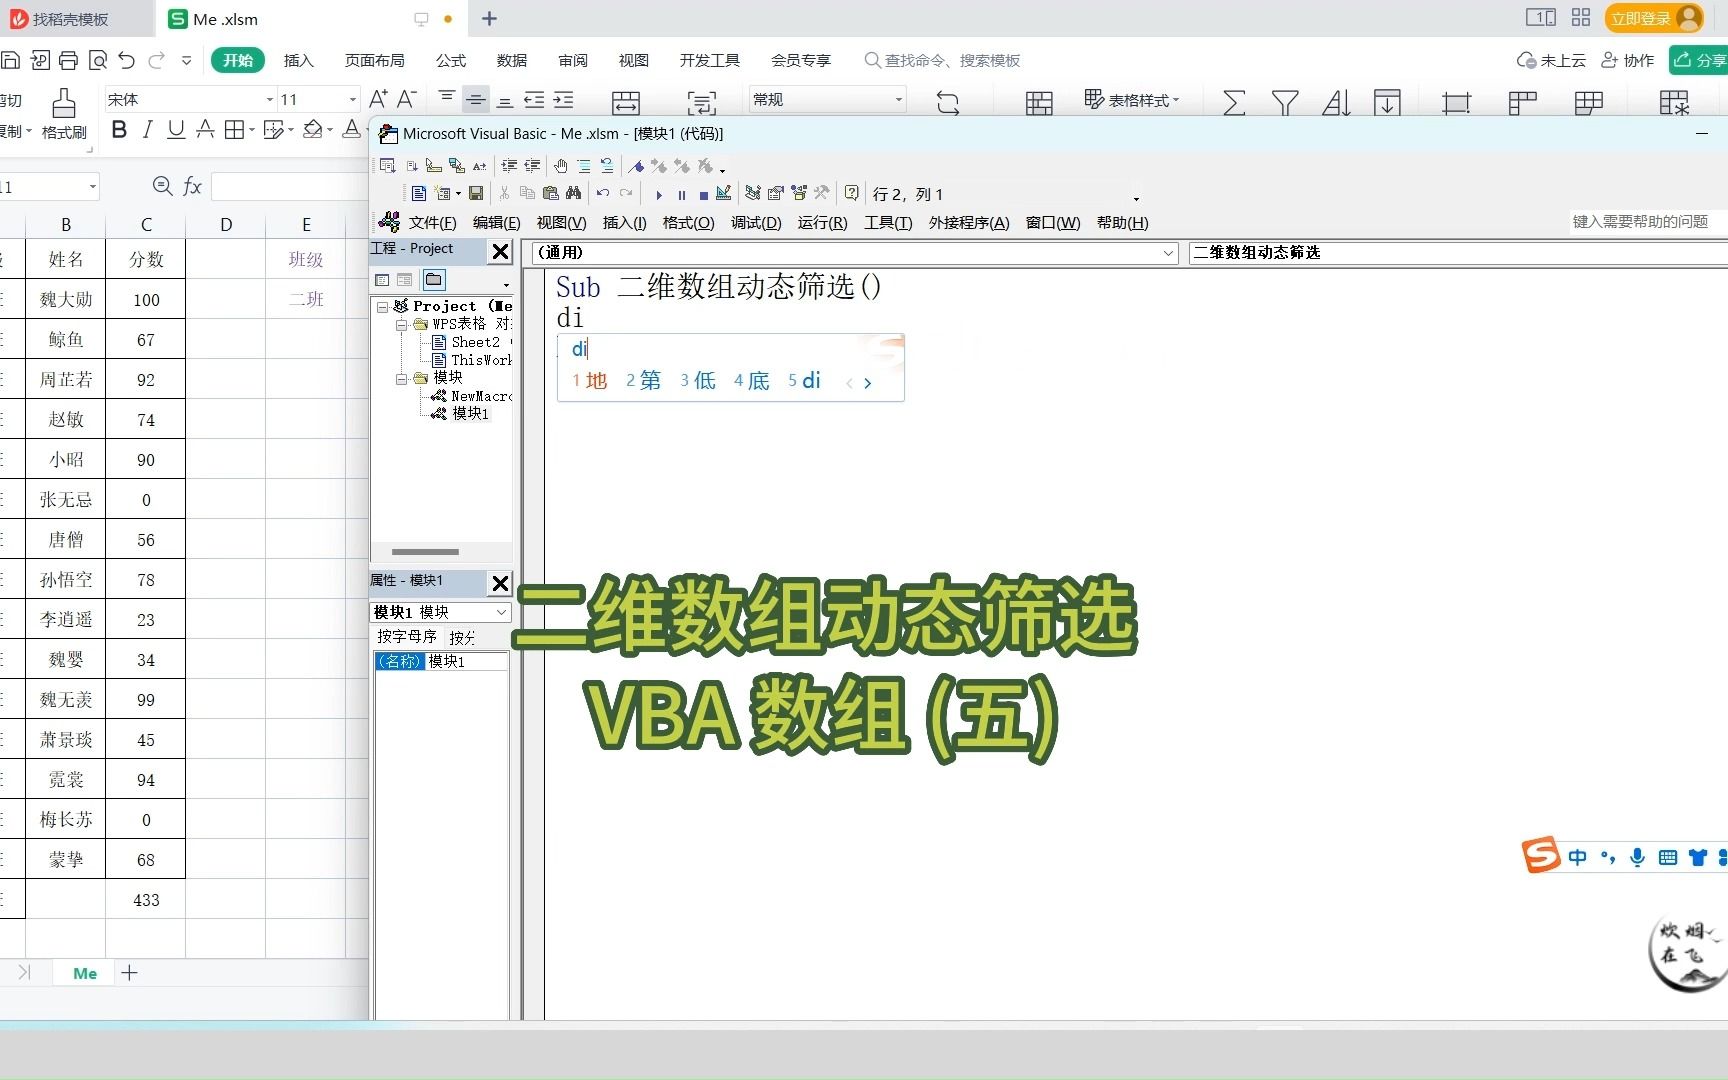Screen dimensions: 1728x1080
Task: Open the 常规 number format dropdown
Action: pos(897,99)
